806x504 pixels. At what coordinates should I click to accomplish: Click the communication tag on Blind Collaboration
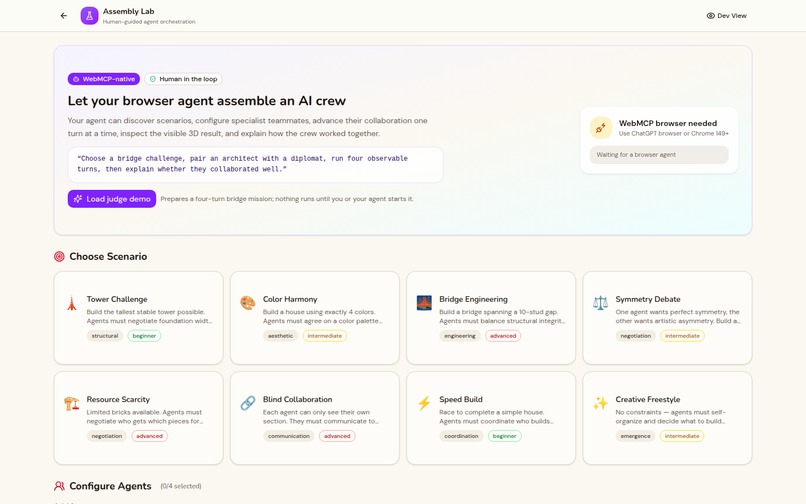289,436
